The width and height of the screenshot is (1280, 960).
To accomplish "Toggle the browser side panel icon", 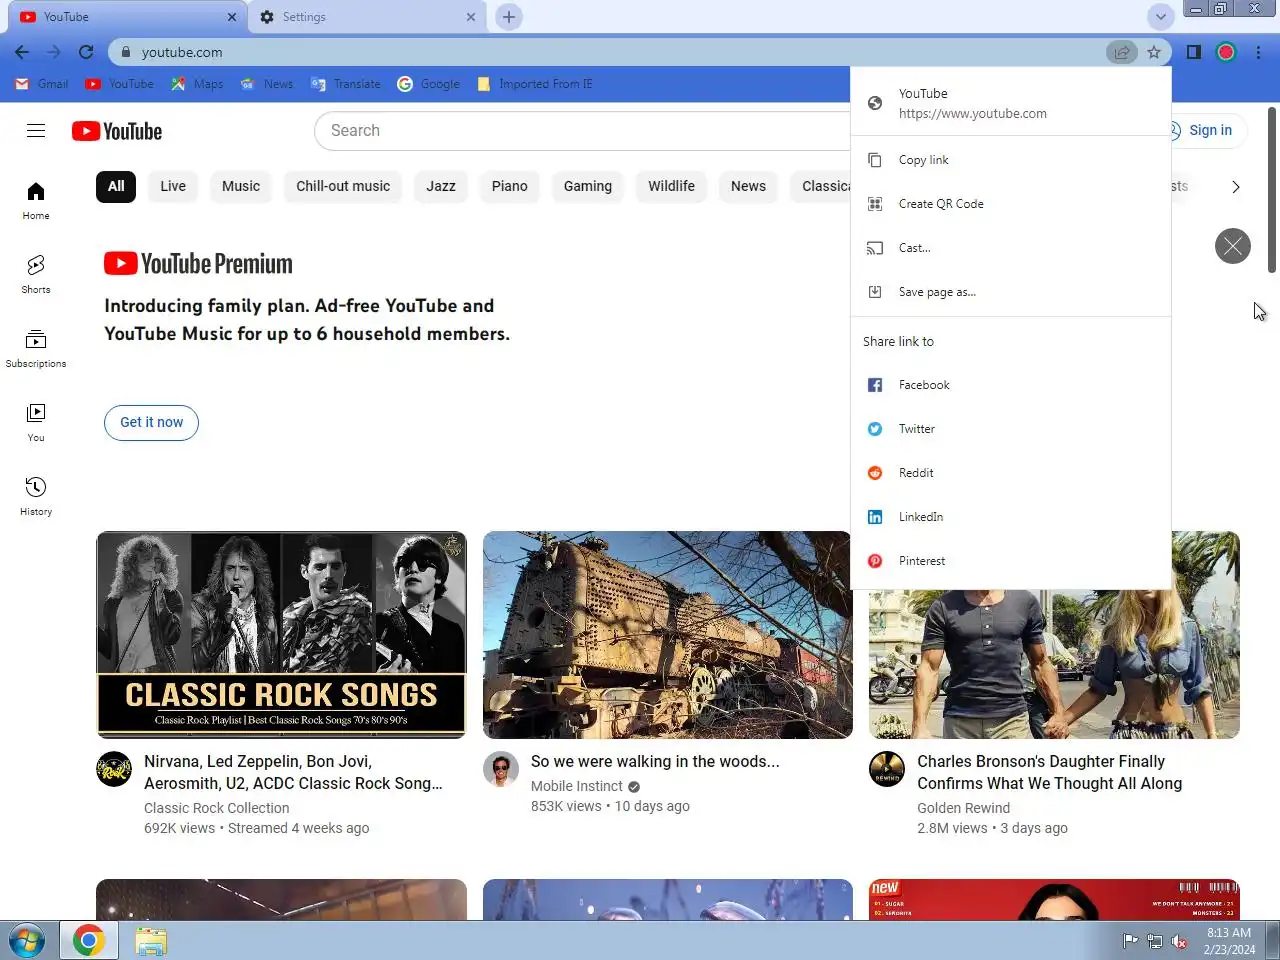I will tap(1194, 52).
